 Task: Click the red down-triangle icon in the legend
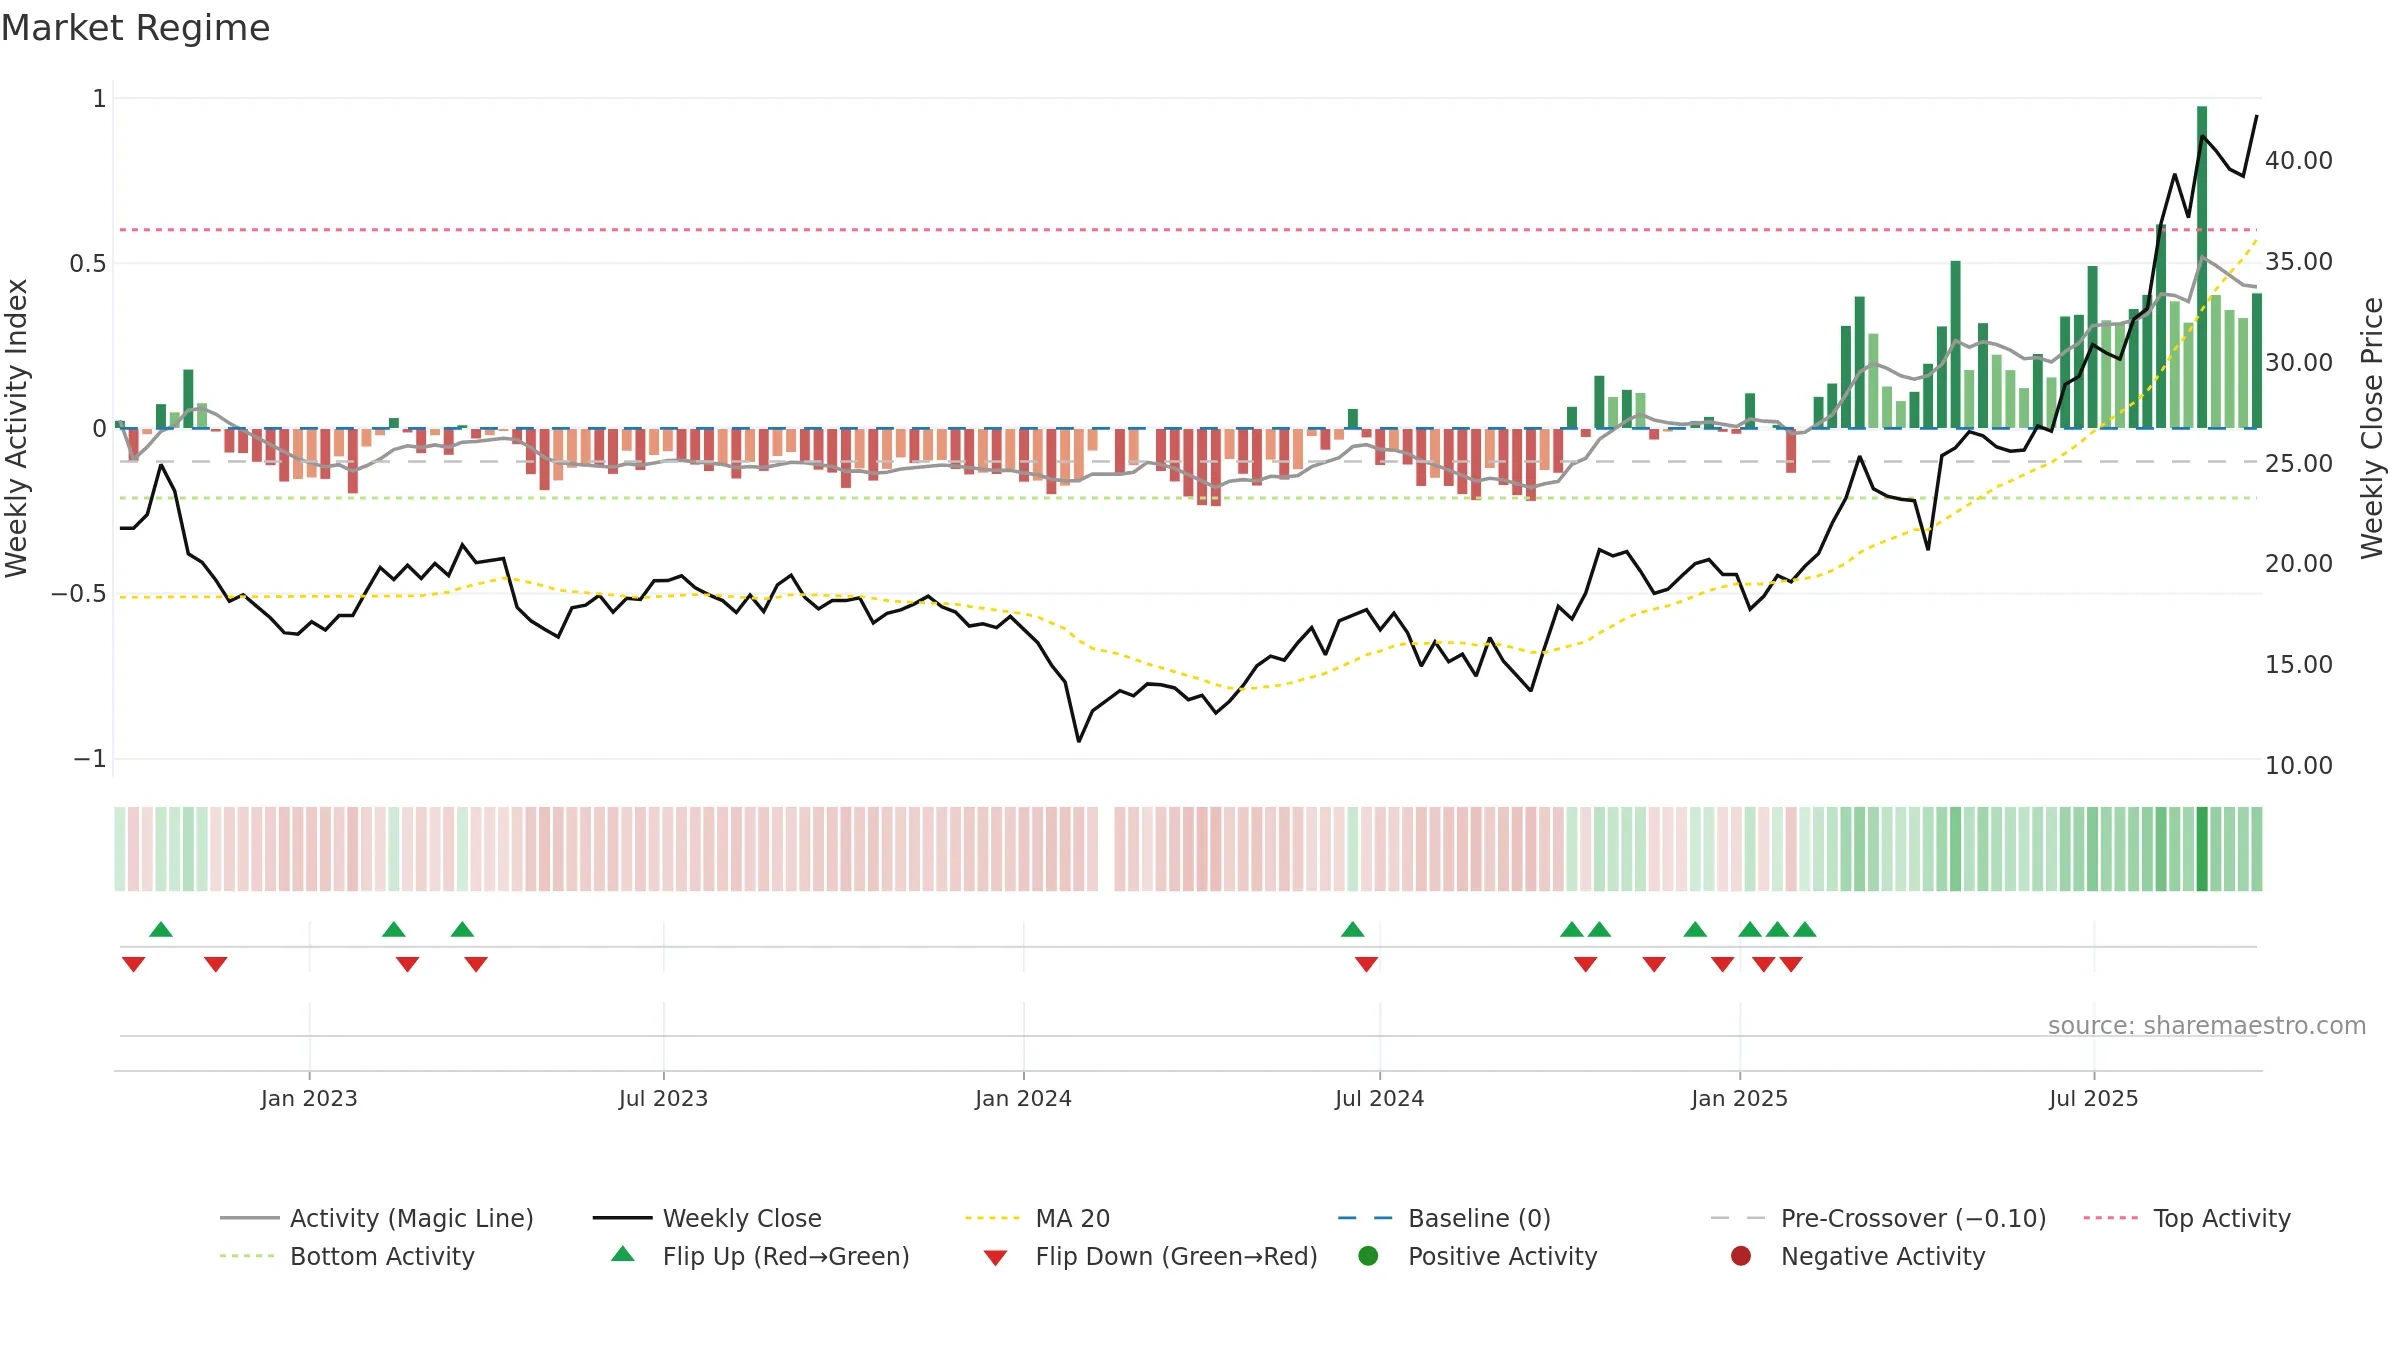(995, 1258)
